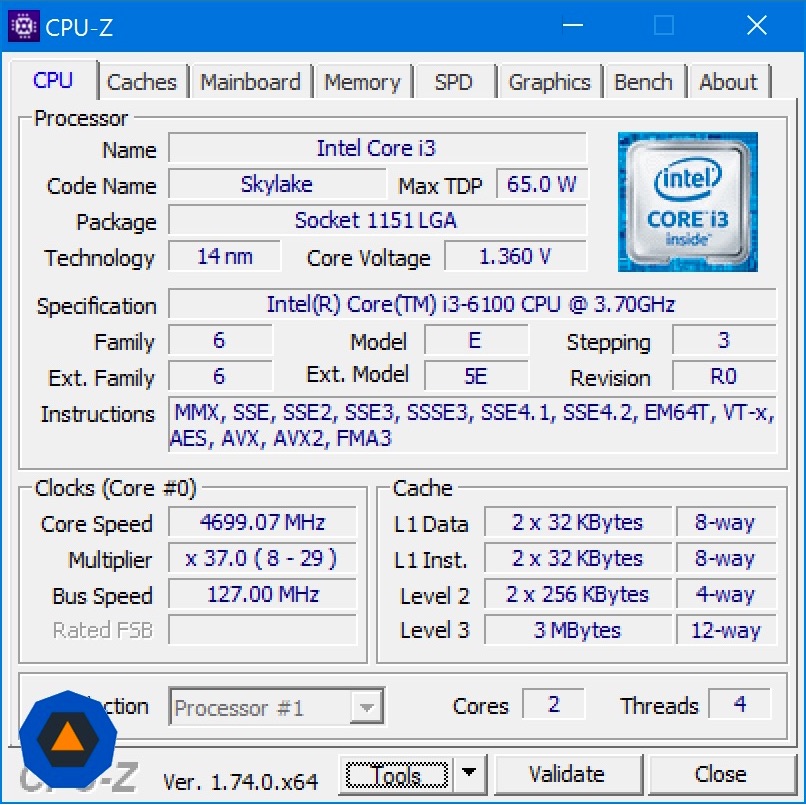Open the Graphics tab
This screenshot has height=805, width=806.
(549, 82)
